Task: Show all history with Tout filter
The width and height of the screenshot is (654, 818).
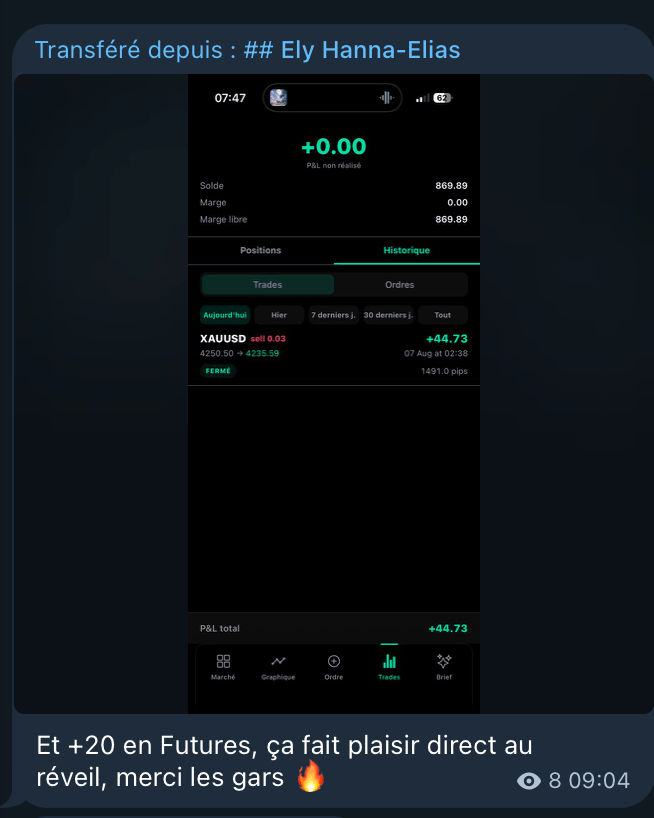Action: coord(443,315)
